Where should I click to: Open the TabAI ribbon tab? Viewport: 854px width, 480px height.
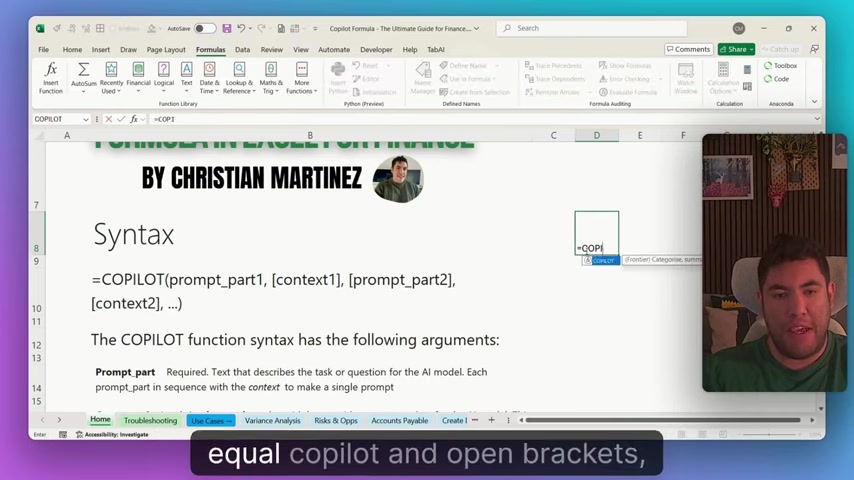[436, 50]
